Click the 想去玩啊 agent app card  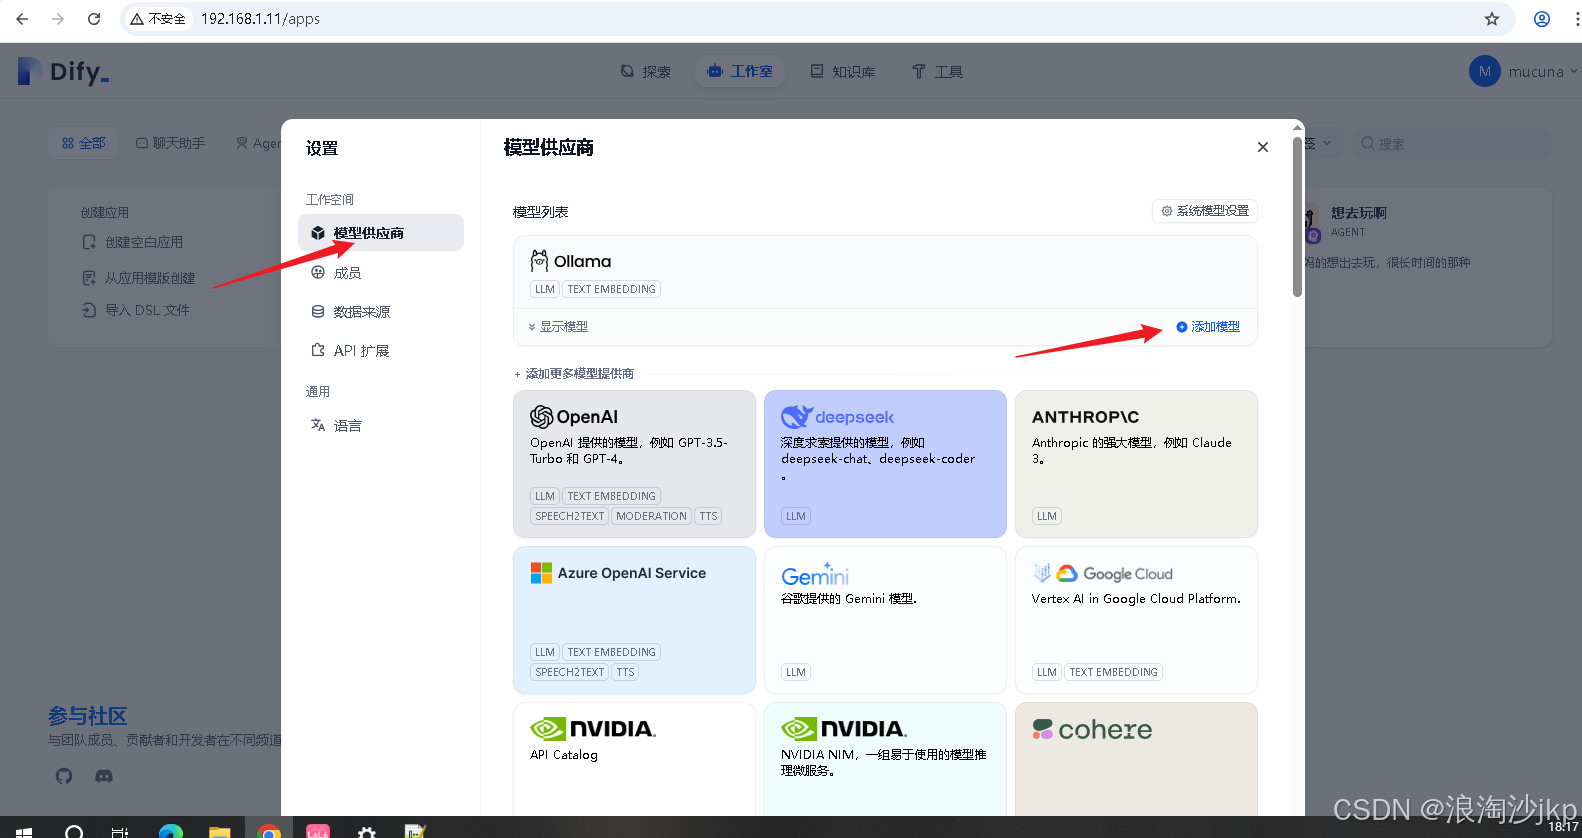pos(1428,266)
